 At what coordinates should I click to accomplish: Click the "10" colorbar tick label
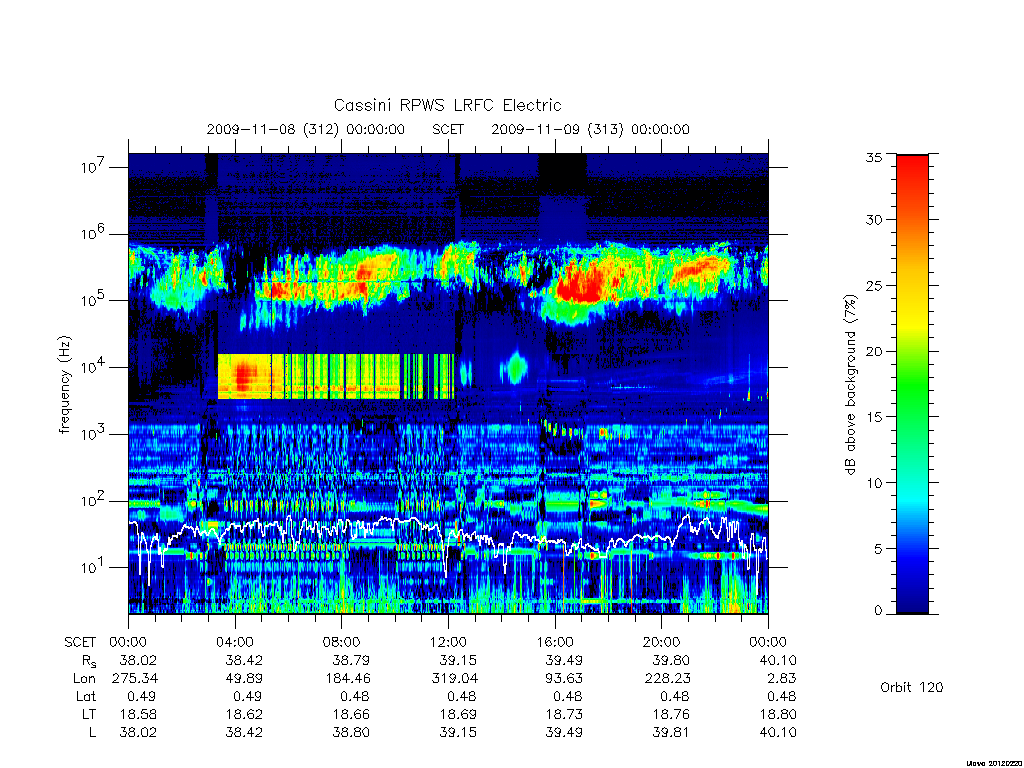[x=873, y=483]
